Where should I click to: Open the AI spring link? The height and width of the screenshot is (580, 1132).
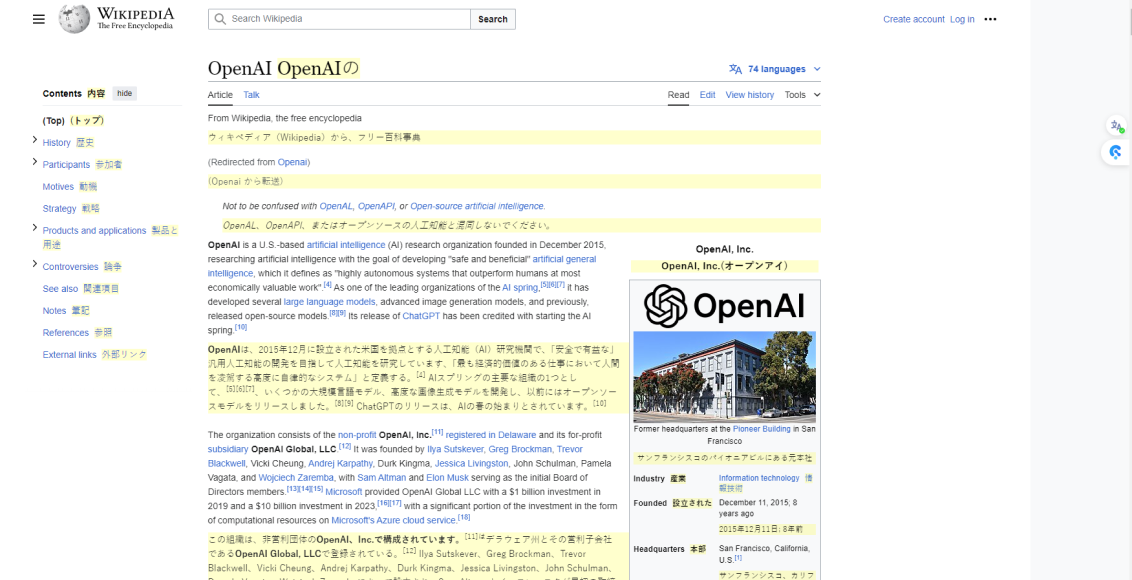click(x=520, y=287)
